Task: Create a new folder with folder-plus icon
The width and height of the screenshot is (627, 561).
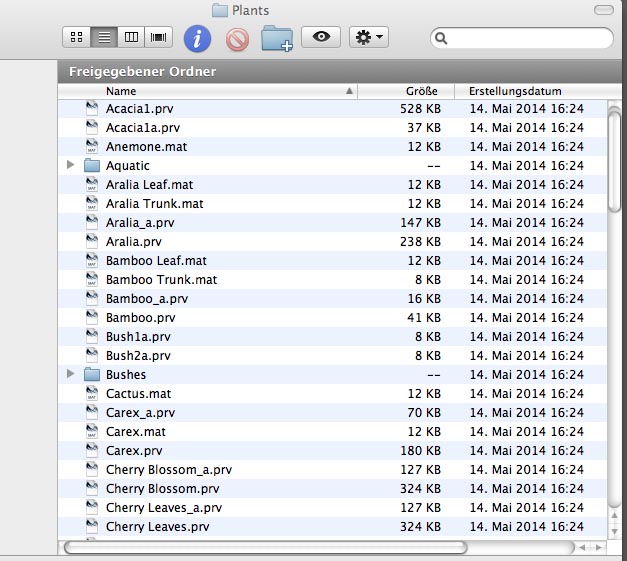Action: (277, 39)
